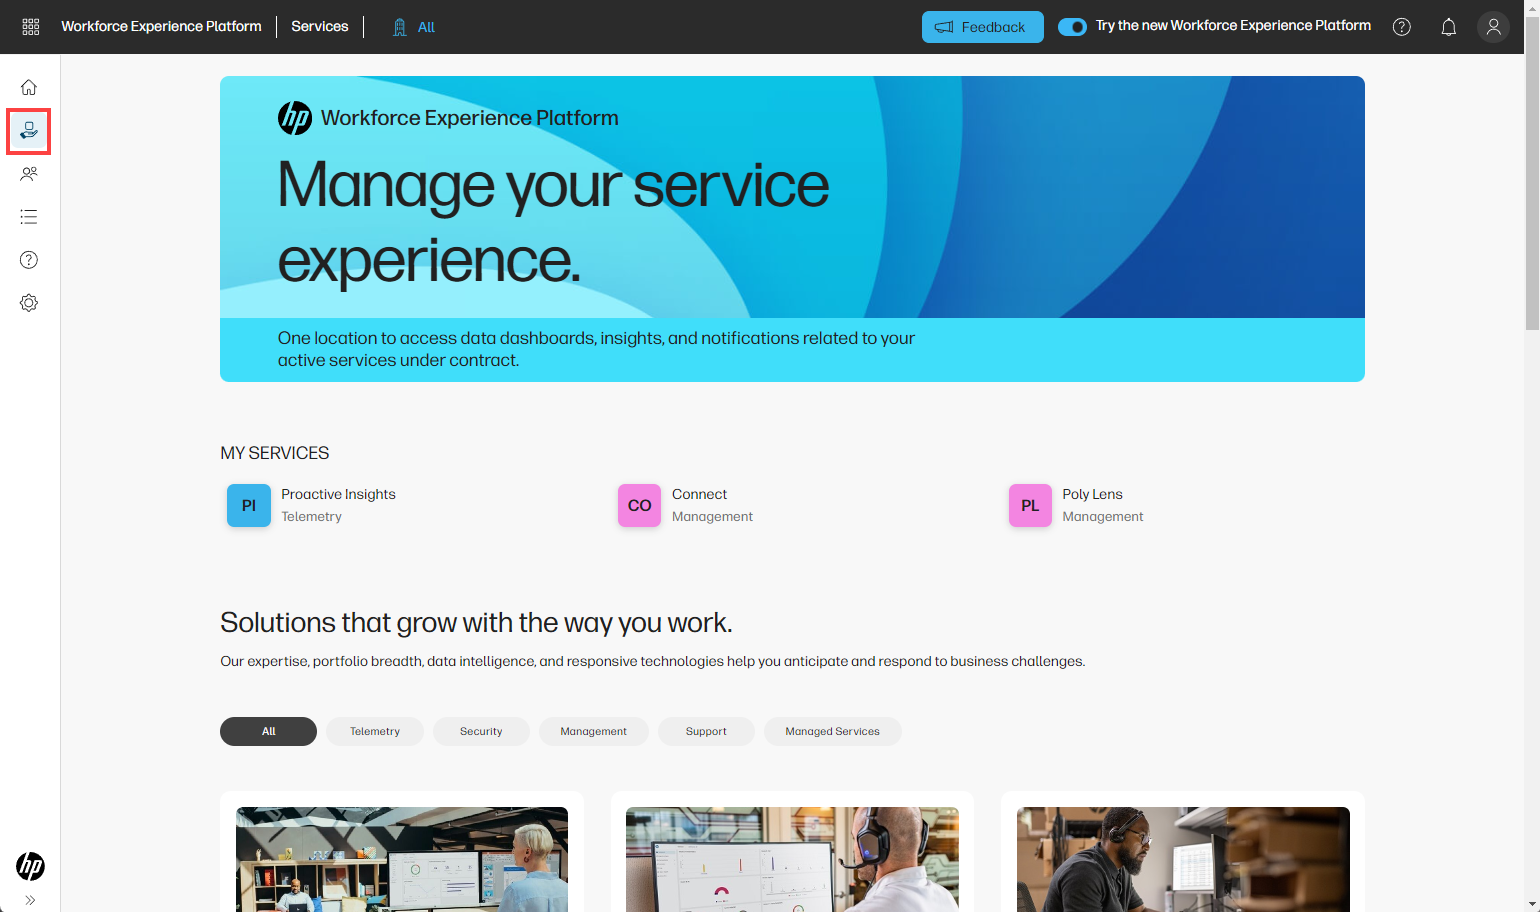Viewport: 1540px width, 912px height.
Task: Open the Services menu in the top bar
Action: pyautogui.click(x=319, y=26)
